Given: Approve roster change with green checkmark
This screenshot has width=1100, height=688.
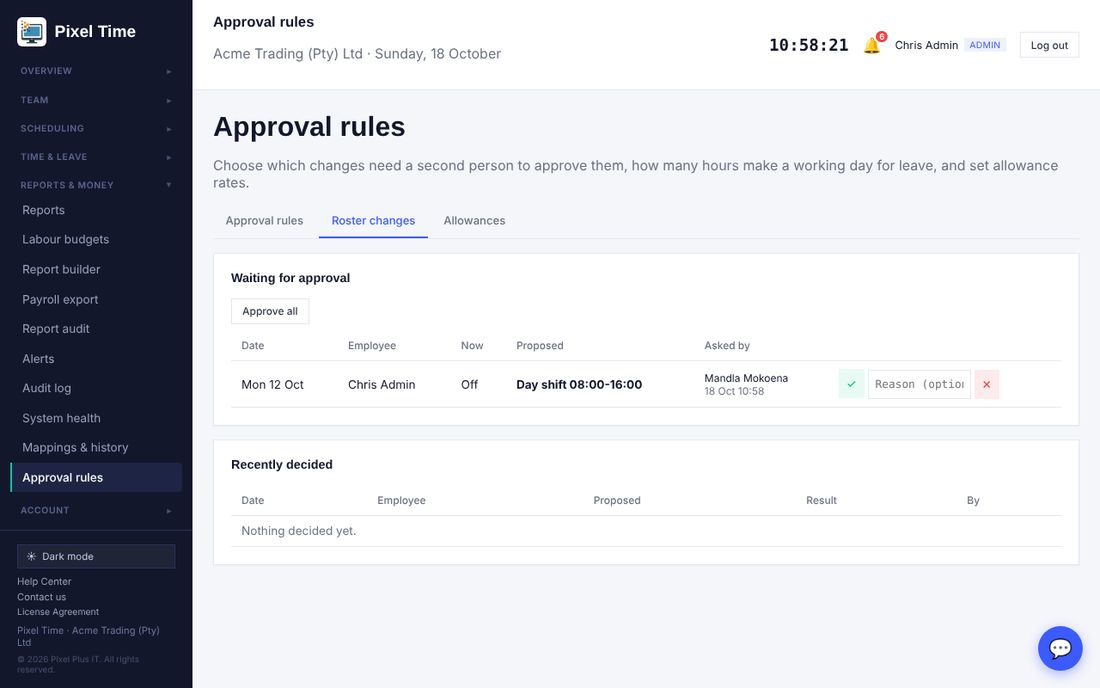Looking at the screenshot, I should [x=851, y=384].
